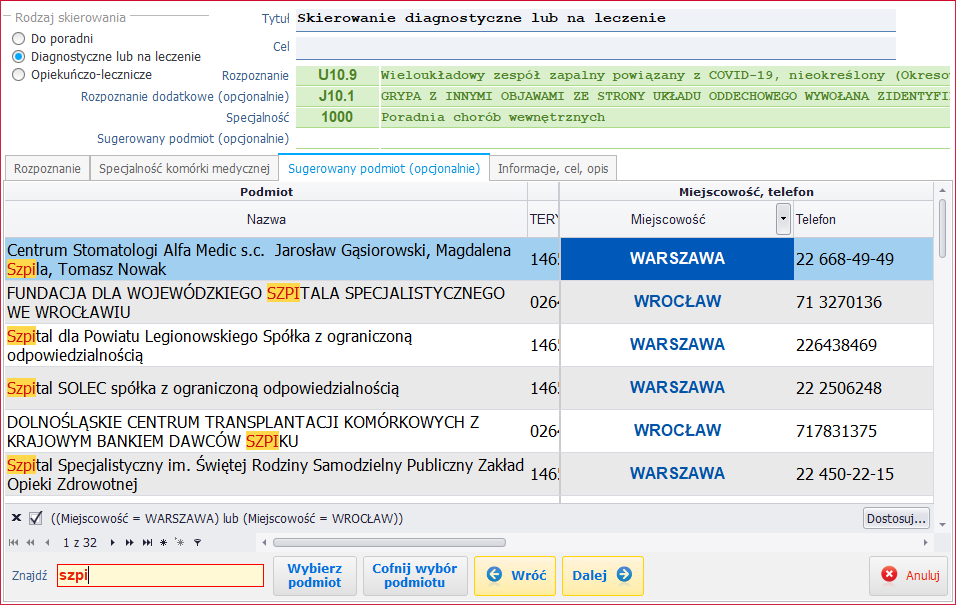Image resolution: width=956 pixels, height=605 pixels.
Task: Go to last record in navigator
Action: pos(147,543)
